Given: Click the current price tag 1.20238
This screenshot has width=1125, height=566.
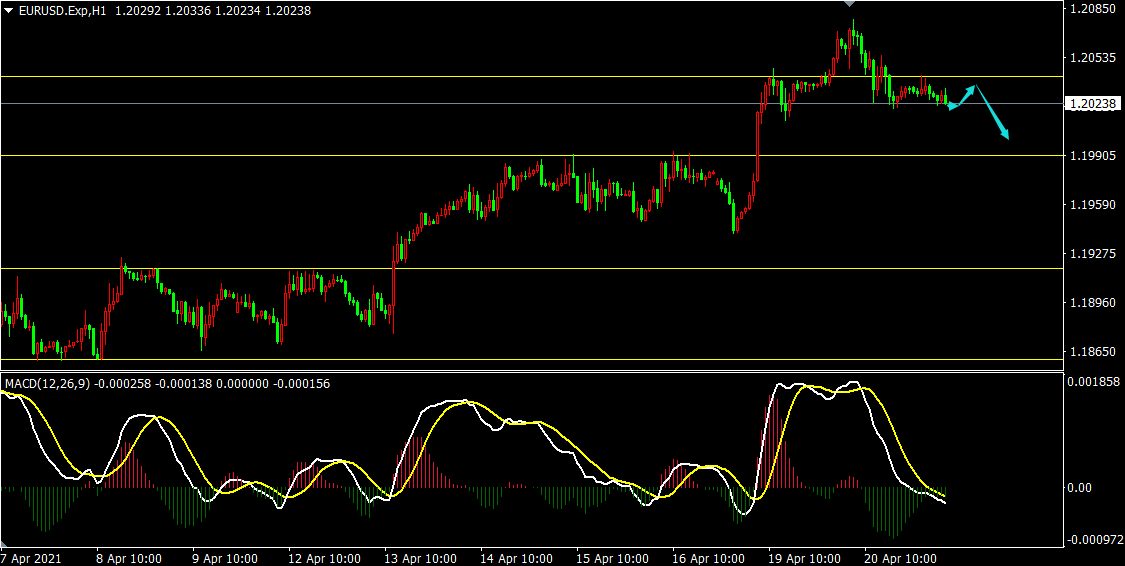Looking at the screenshot, I should [1092, 104].
